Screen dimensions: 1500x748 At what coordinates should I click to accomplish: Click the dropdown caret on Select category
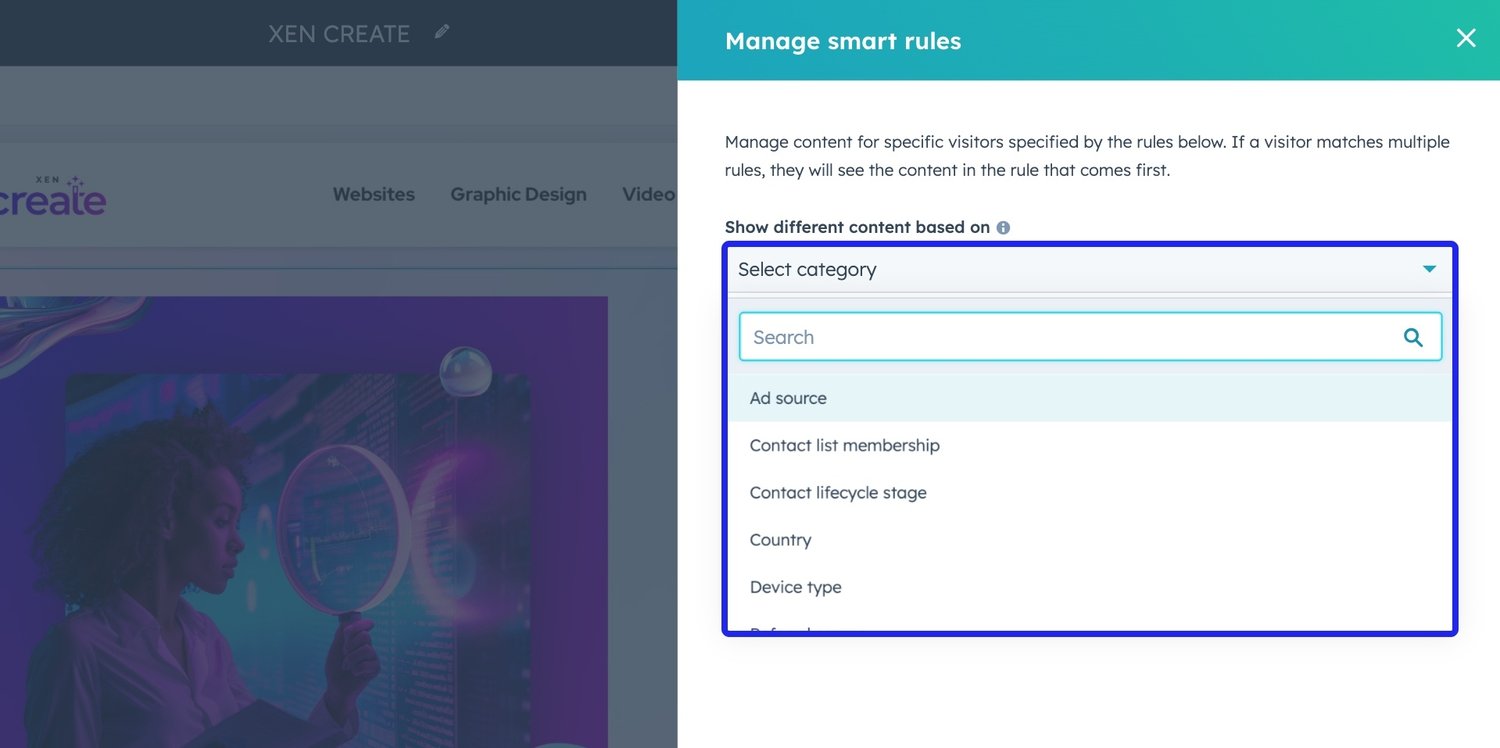click(x=1429, y=269)
